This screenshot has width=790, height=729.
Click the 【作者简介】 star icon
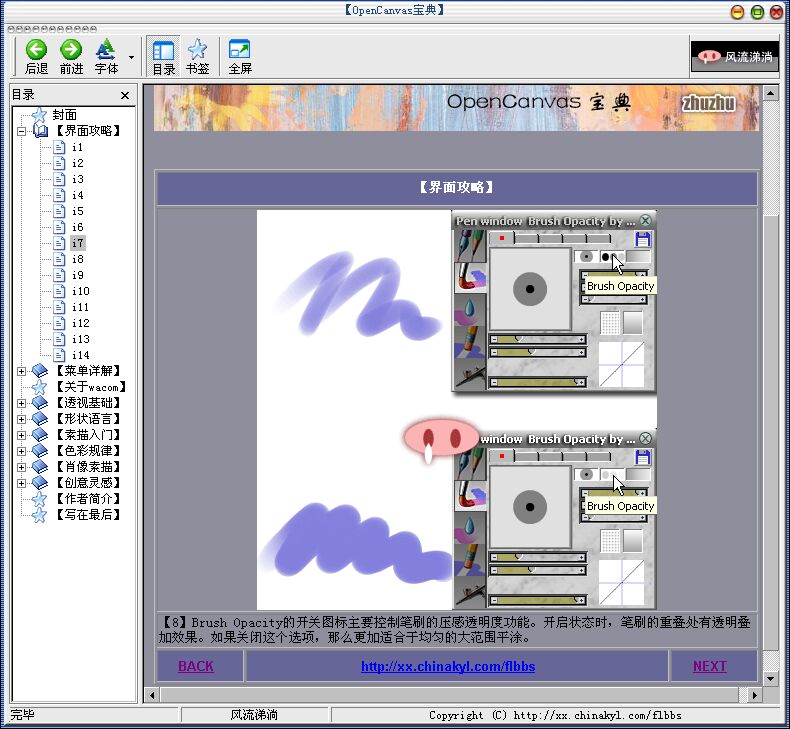pyautogui.click(x=39, y=499)
